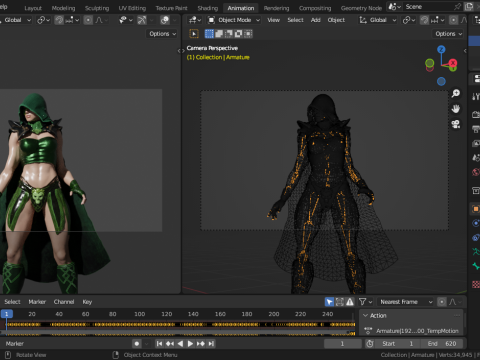The image size is (480, 360).
Task: Click the current frame number field
Action: pos(343,344)
